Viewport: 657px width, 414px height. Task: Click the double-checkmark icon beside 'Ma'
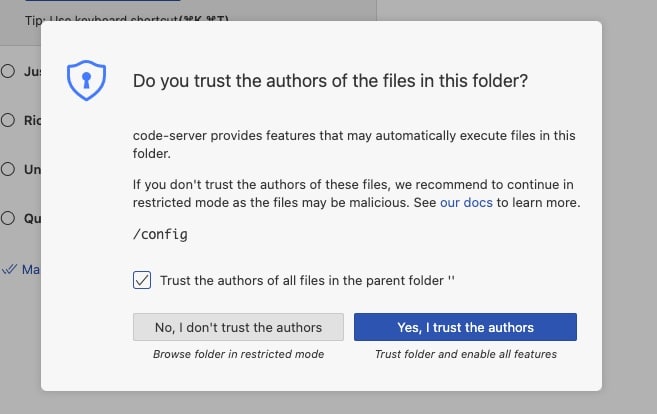click(x=9, y=269)
